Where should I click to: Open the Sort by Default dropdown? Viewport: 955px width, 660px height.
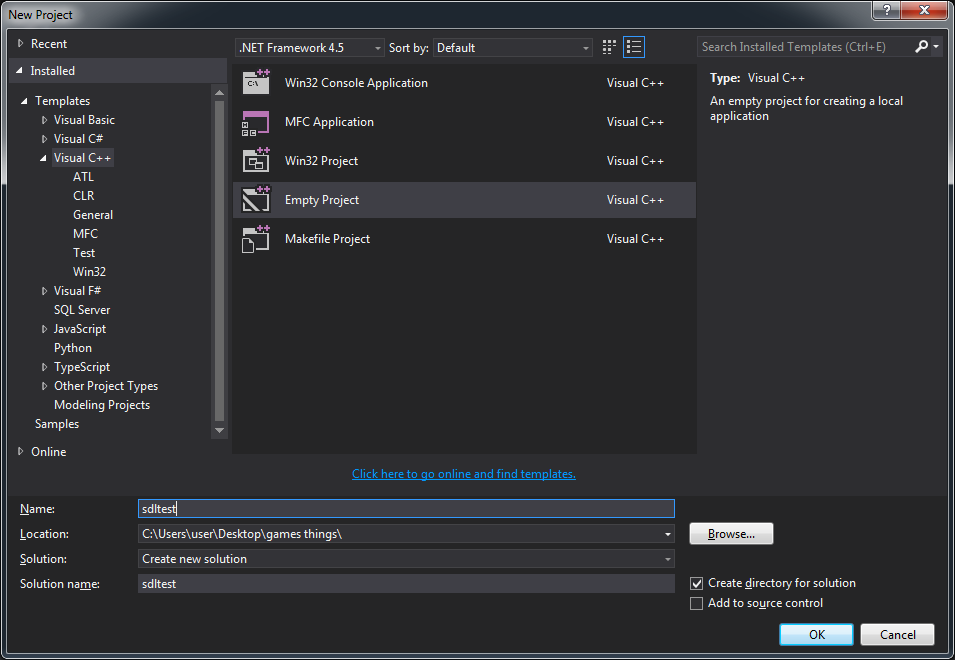[x=513, y=48]
